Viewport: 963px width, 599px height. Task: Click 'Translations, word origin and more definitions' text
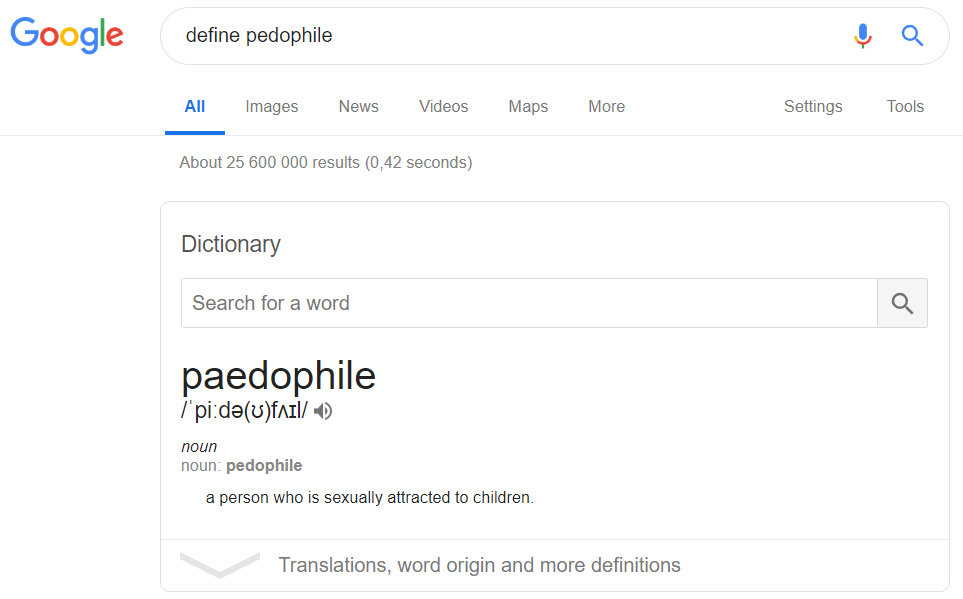pyautogui.click(x=479, y=565)
